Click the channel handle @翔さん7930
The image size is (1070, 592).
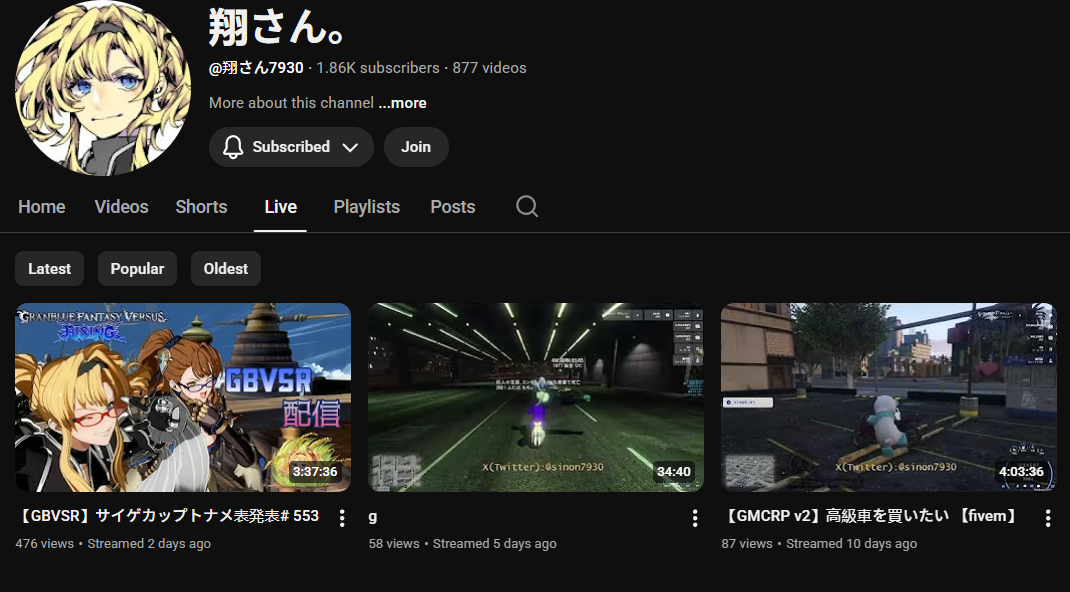[256, 68]
